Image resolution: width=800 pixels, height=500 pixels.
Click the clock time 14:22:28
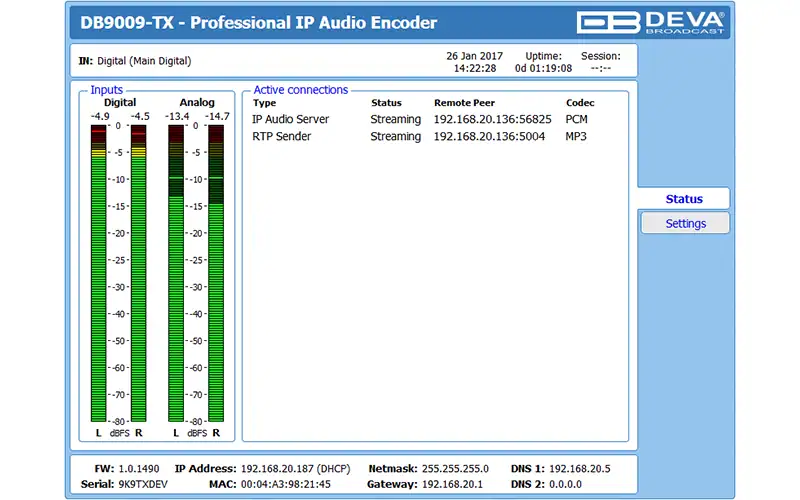click(475, 68)
